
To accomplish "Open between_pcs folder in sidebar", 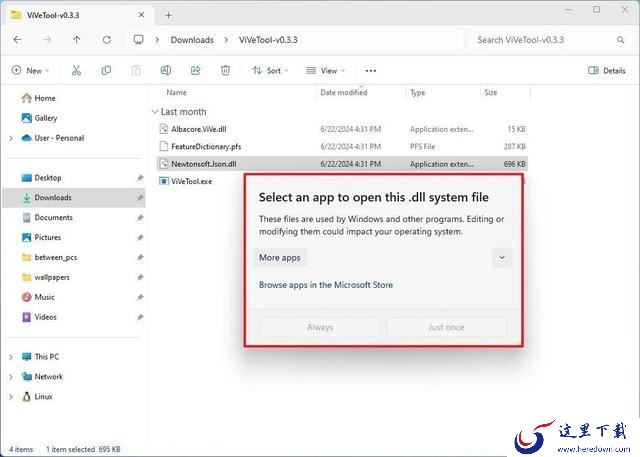I will (x=49, y=257).
